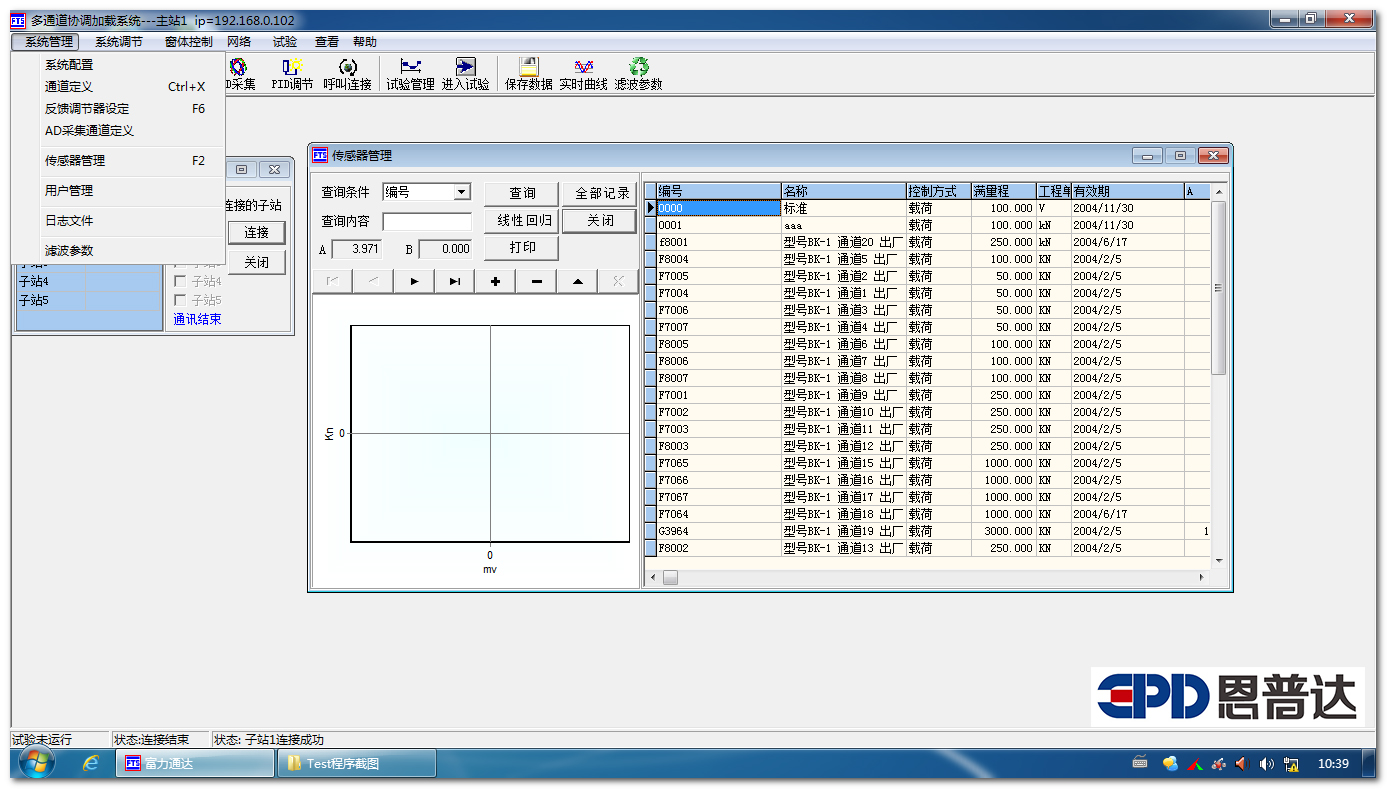This screenshot has height=789, width=1387.
Task: Click the 线性回归 button
Action: tap(522, 221)
